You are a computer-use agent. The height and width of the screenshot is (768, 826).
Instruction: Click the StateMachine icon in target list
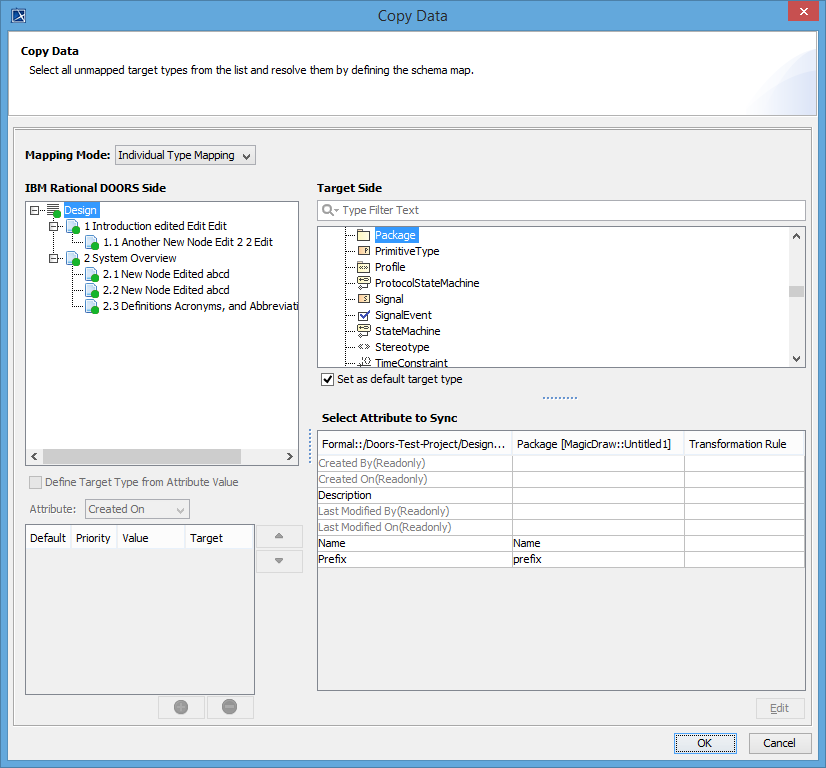pyautogui.click(x=364, y=332)
